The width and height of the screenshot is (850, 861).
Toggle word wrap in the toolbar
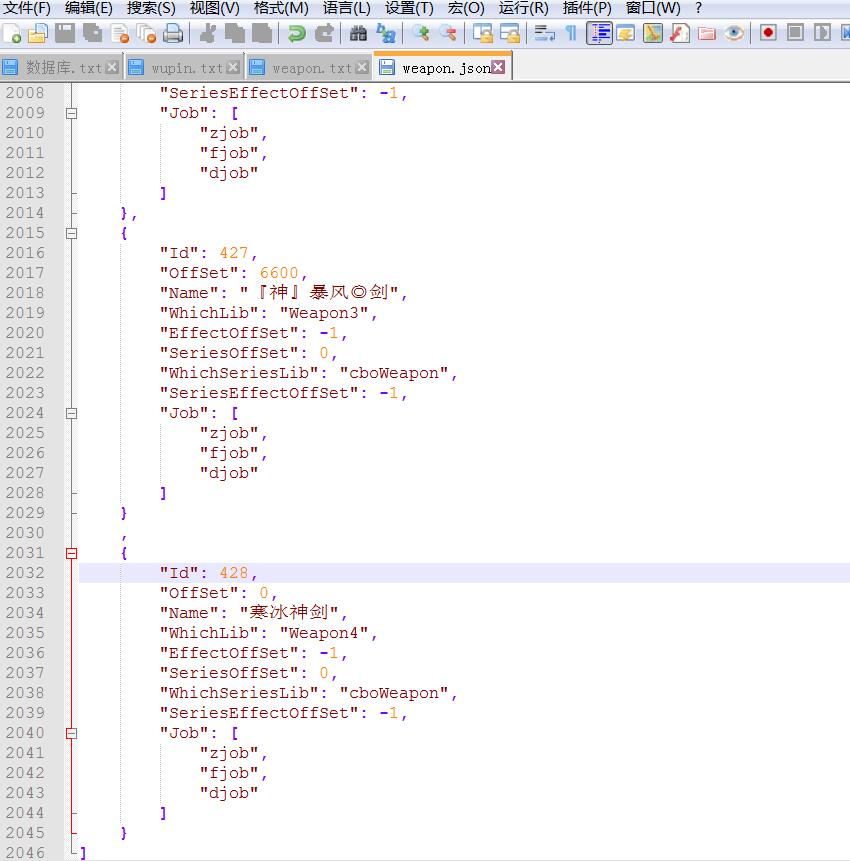[x=544, y=33]
